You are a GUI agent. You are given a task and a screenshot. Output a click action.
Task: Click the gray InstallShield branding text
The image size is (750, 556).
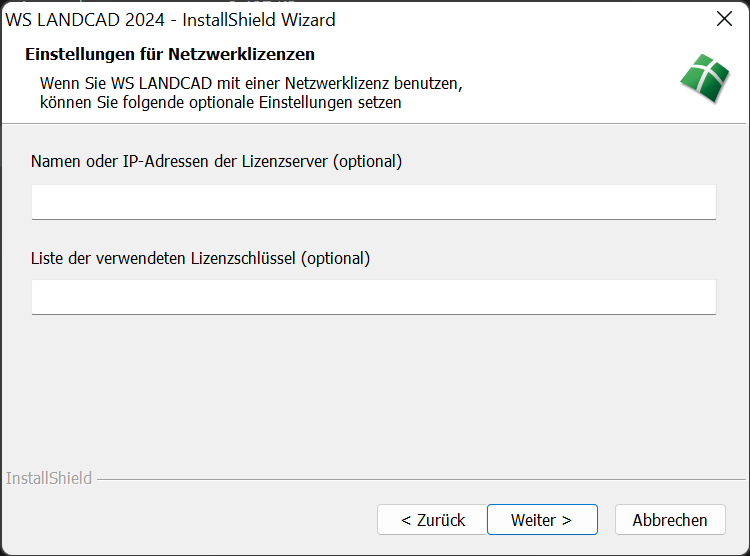point(49,479)
